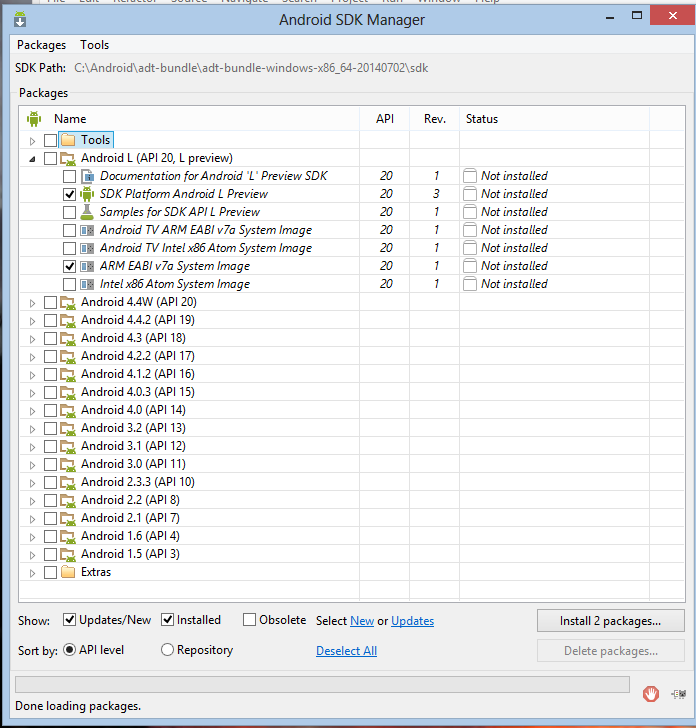Check the Android 3.1 (API 12) checkbox

[x=50, y=447]
